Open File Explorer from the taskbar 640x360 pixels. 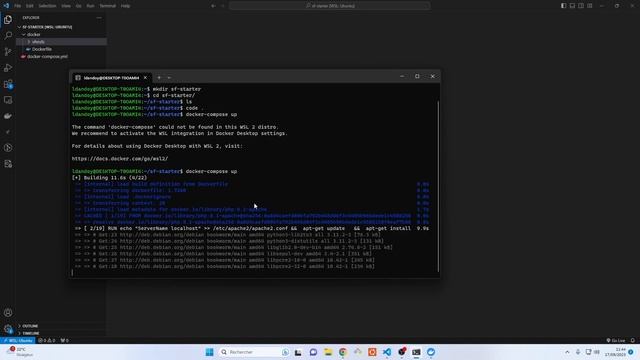pos(328,352)
